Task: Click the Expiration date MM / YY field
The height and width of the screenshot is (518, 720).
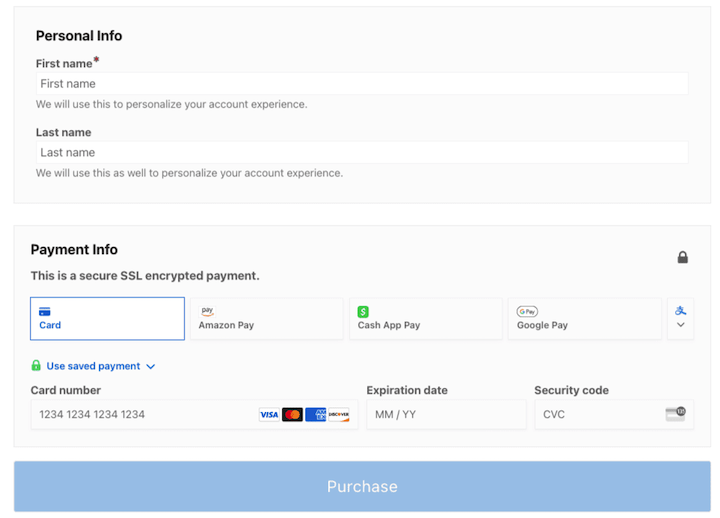Action: 446,414
